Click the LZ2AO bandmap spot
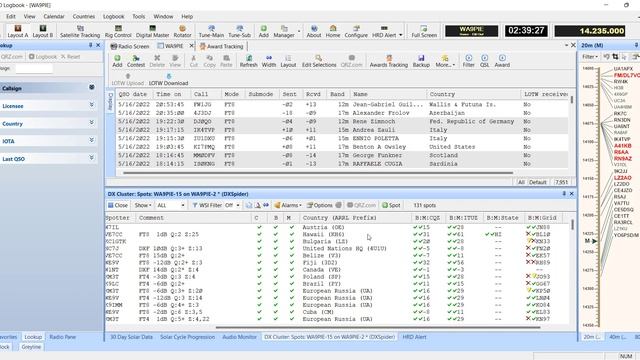 [x=622, y=178]
